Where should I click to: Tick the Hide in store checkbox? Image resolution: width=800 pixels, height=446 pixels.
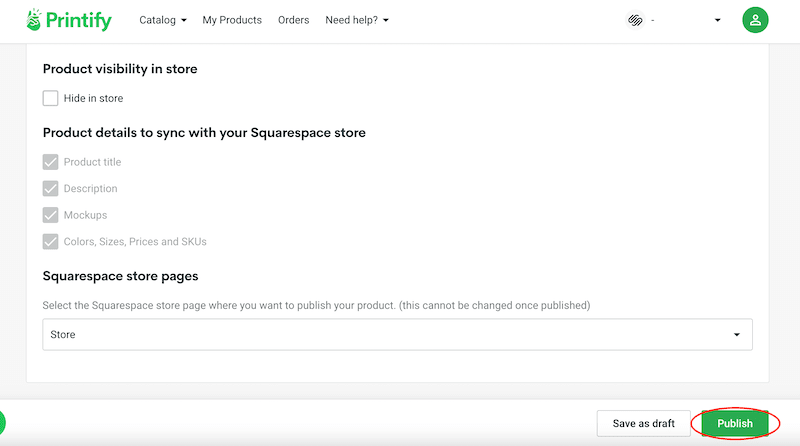(x=51, y=98)
